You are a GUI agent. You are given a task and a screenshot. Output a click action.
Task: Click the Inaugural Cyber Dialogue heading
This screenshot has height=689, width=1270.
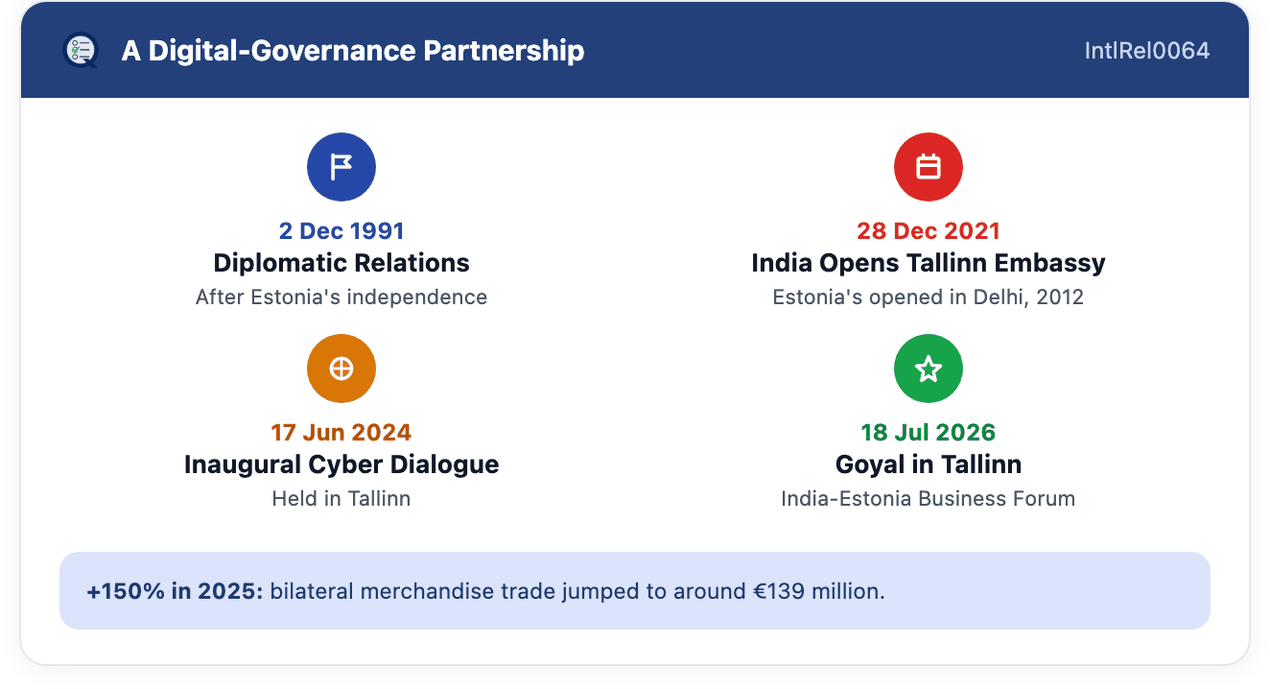tap(341, 465)
